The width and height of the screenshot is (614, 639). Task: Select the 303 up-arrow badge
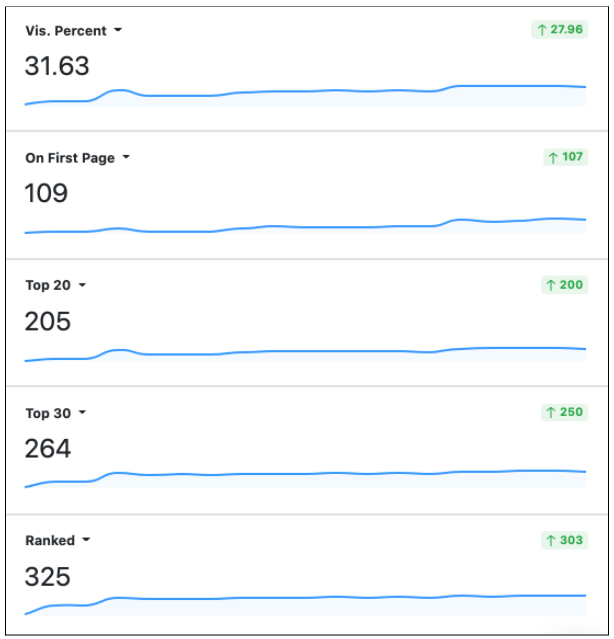[564, 540]
